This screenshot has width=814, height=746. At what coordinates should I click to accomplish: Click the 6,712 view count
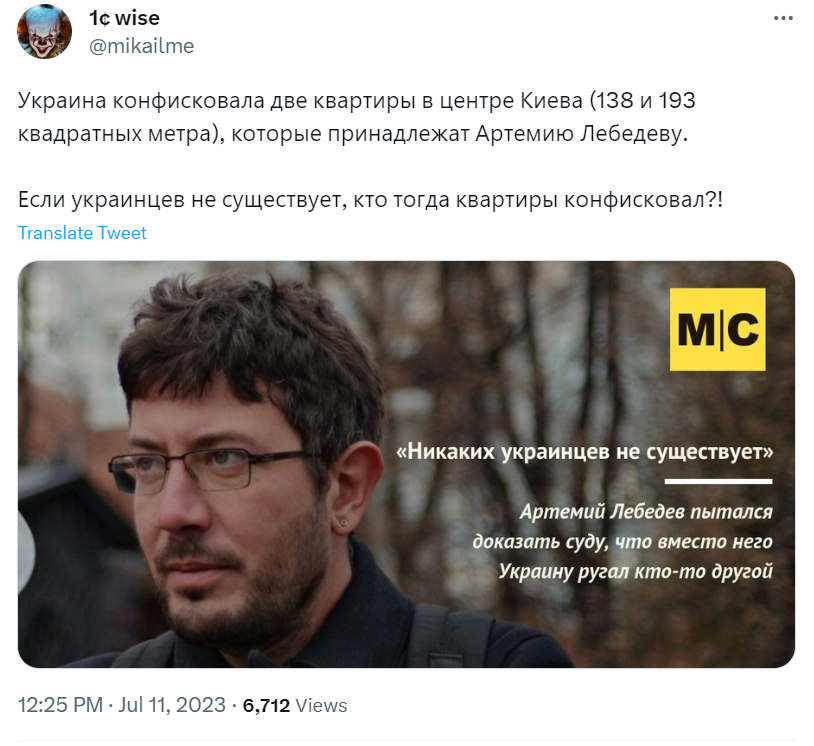click(x=266, y=706)
